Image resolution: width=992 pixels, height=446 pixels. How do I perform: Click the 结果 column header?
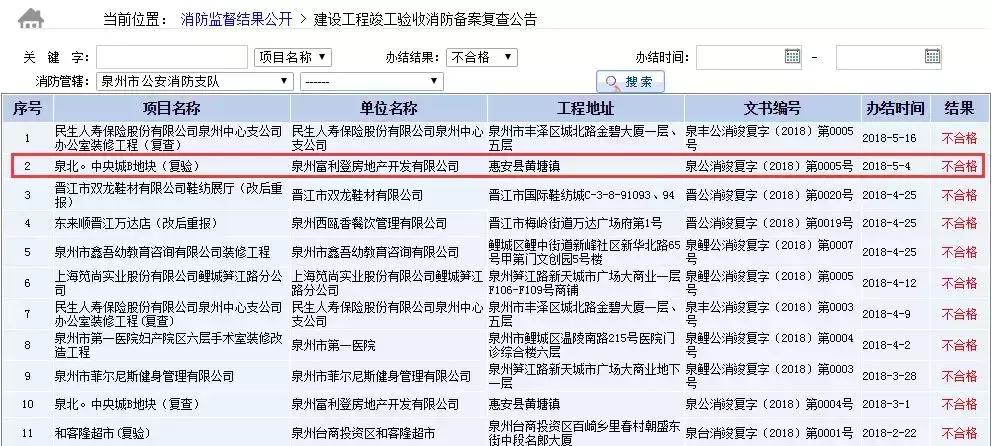point(959,108)
